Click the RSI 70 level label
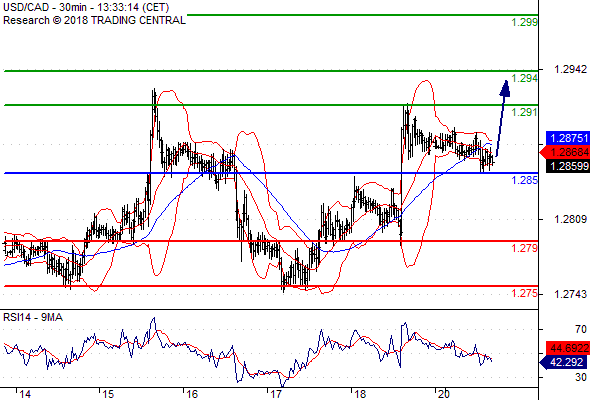590x400 pixels. (x=581, y=329)
